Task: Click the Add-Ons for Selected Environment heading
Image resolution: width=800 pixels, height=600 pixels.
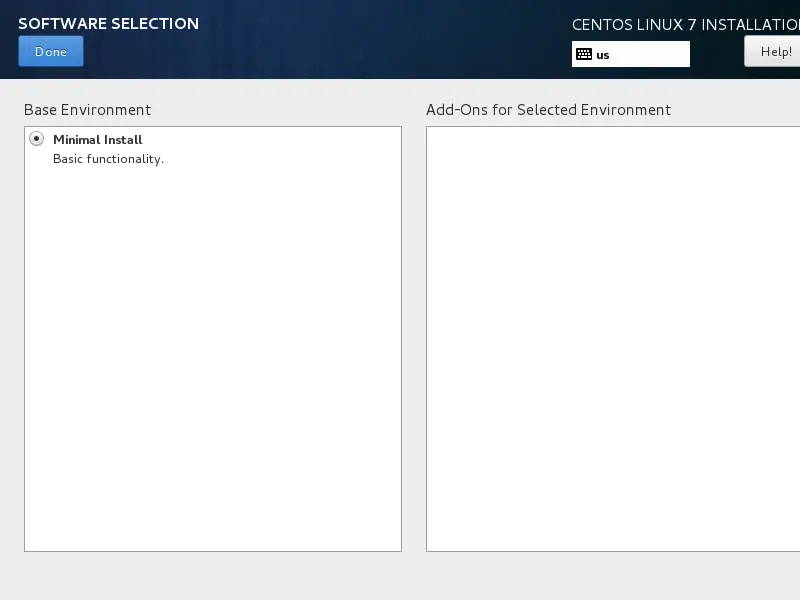Action: (x=548, y=110)
